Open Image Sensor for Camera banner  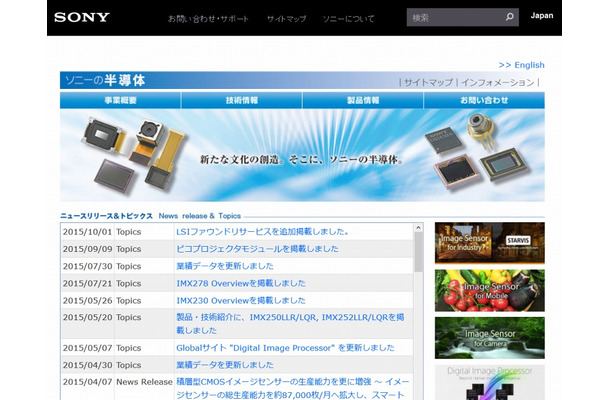tap(490, 338)
